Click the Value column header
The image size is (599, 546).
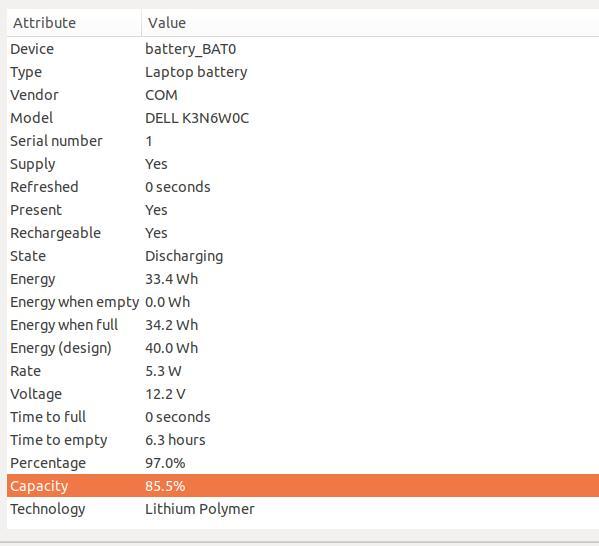[x=370, y=23]
